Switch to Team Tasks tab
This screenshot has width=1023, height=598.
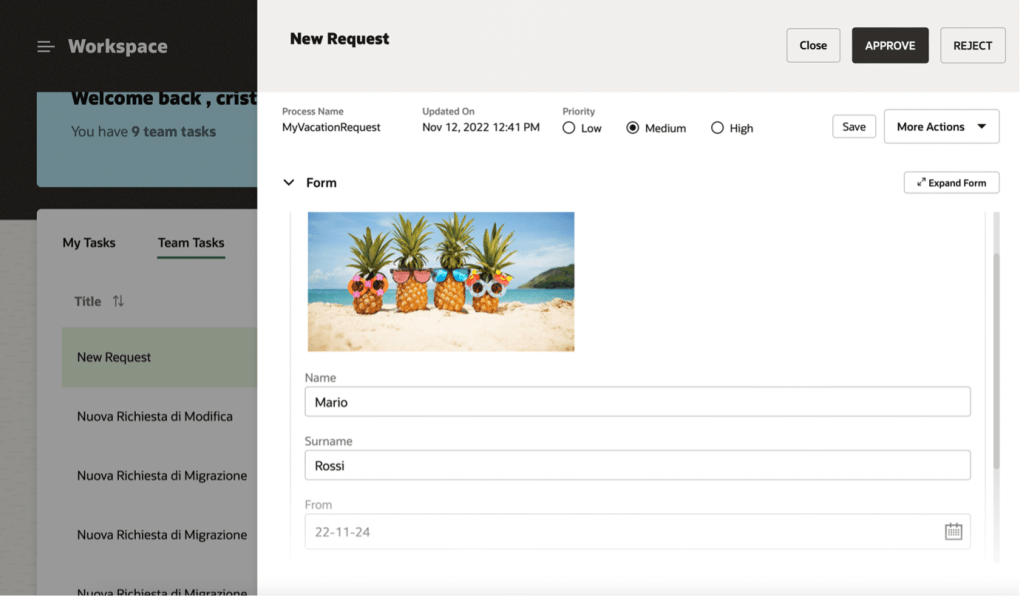[x=191, y=242]
